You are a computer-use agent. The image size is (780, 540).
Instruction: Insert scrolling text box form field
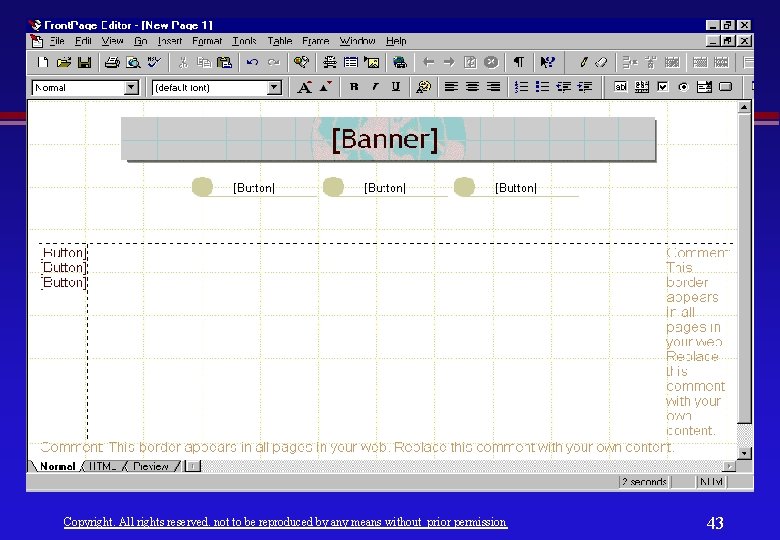(641, 87)
